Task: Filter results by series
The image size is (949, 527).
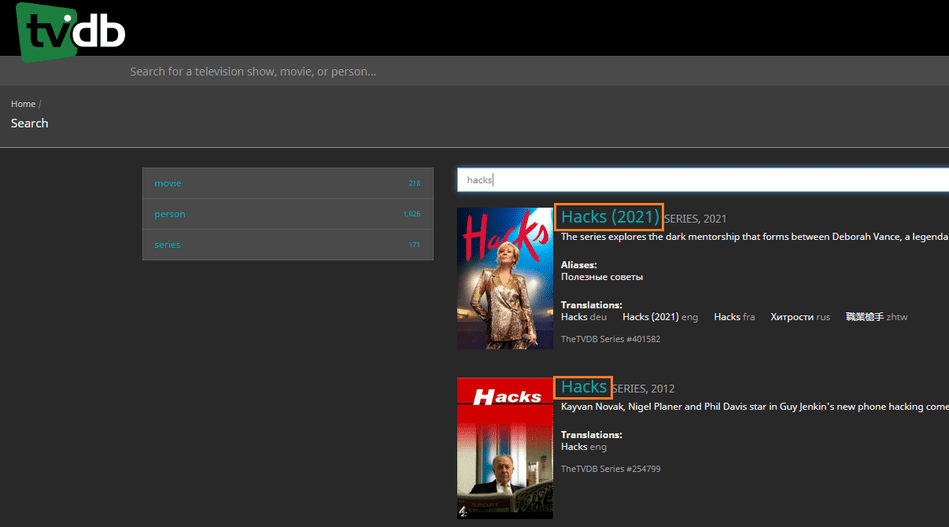Action: coord(287,245)
